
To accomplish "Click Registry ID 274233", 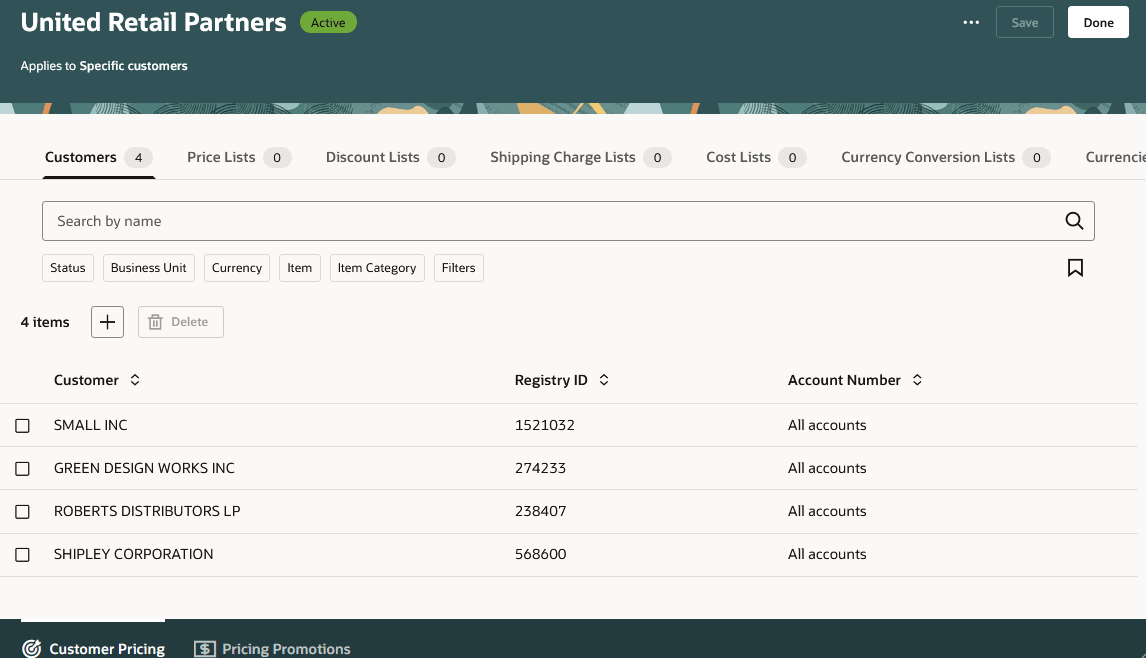I will pyautogui.click(x=540, y=468).
